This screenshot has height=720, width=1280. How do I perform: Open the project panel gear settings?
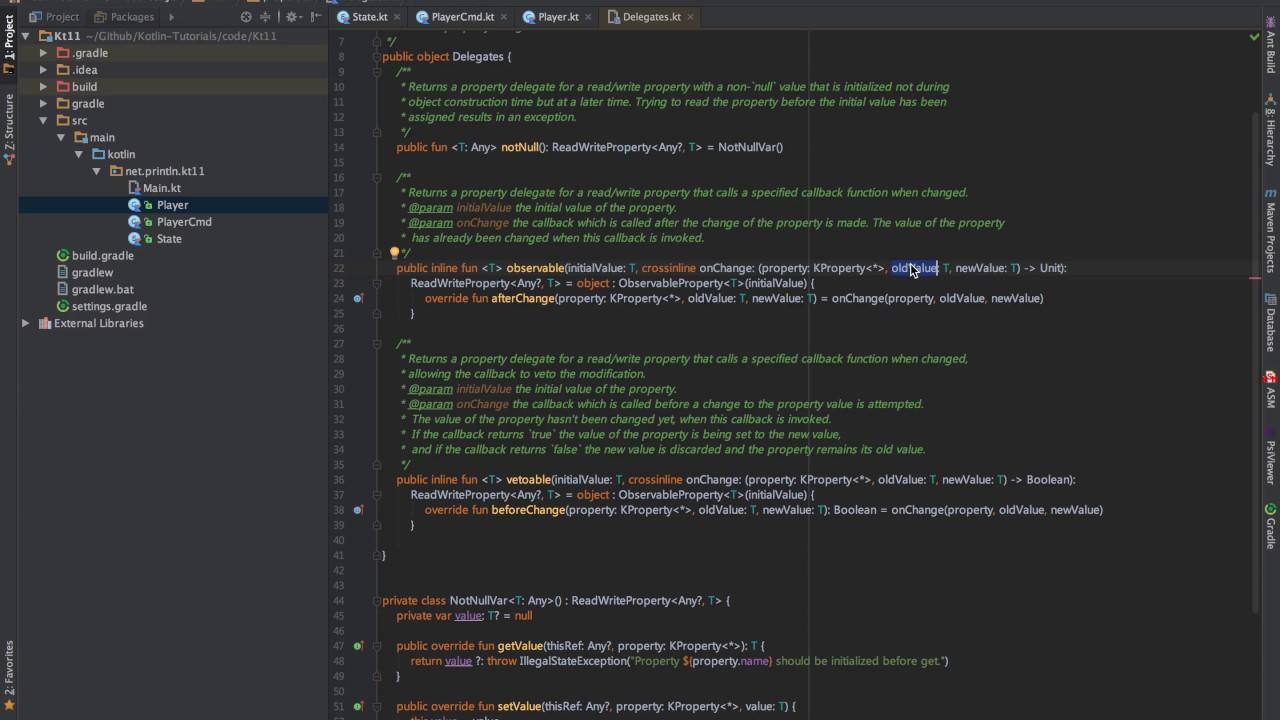pos(292,17)
